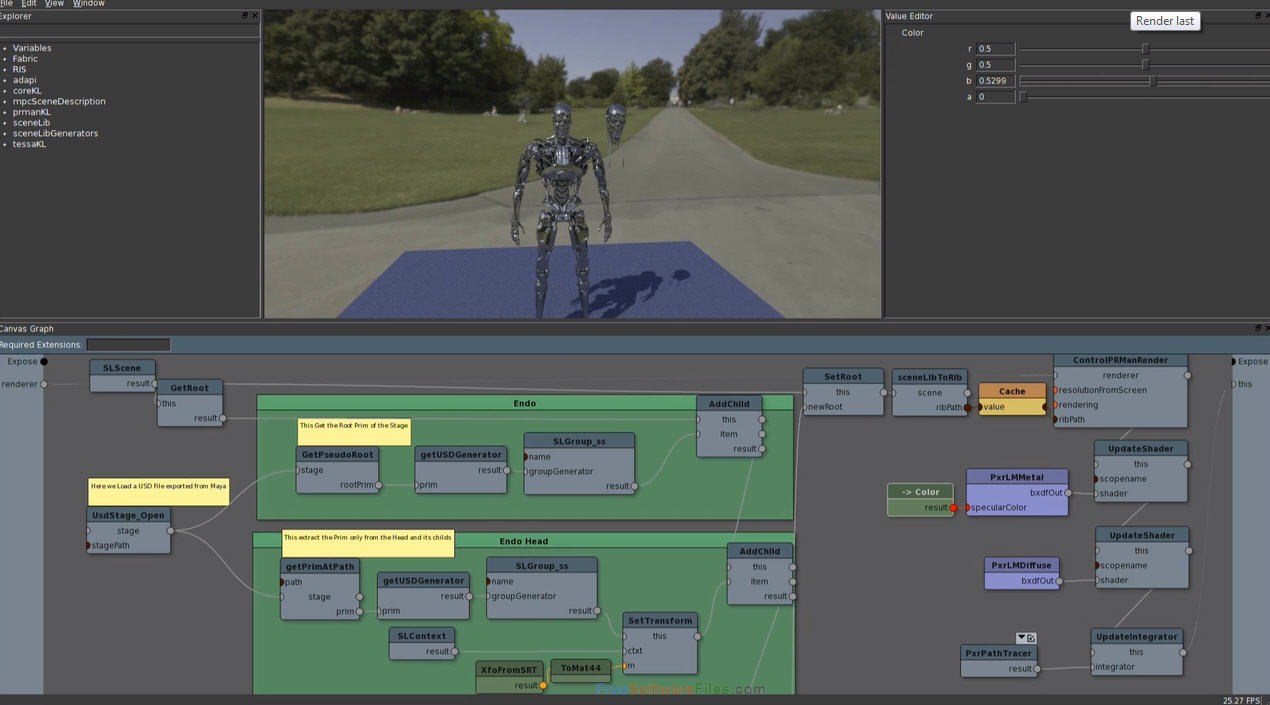
Task: Click the Explorer search field
Action: (130, 30)
